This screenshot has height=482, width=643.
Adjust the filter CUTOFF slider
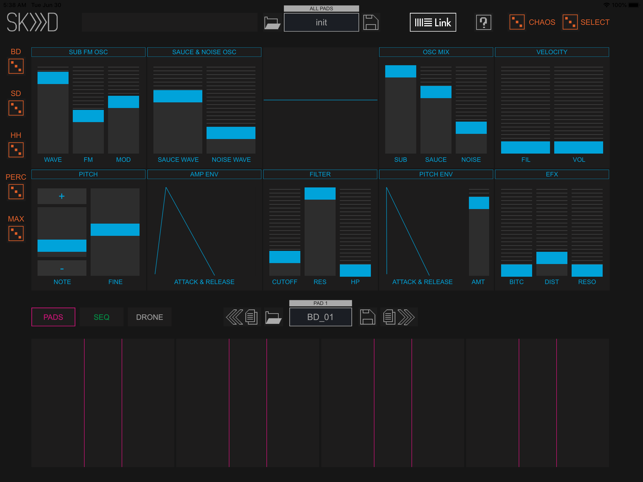tap(285, 232)
